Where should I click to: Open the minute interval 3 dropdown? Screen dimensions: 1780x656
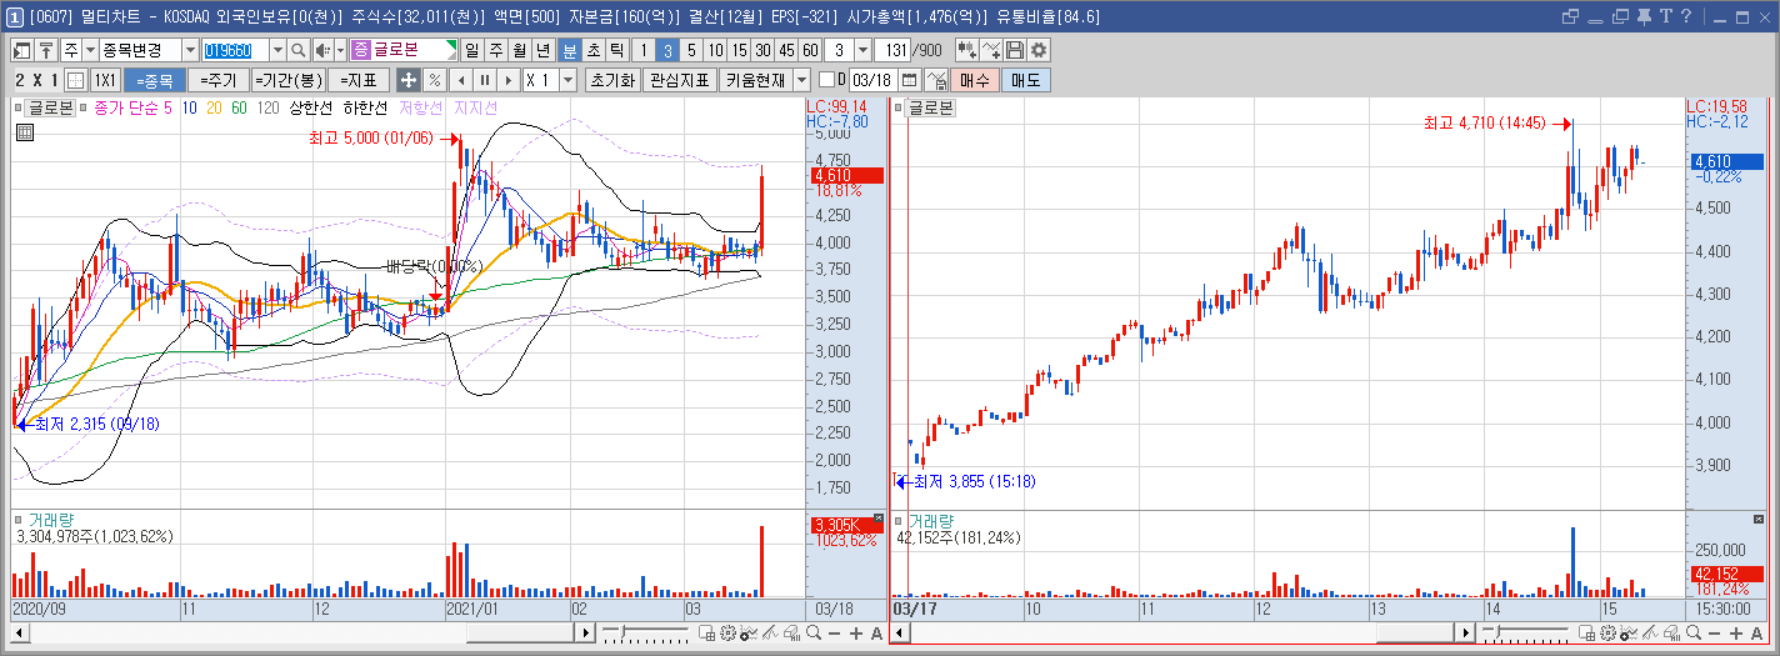pyautogui.click(x=862, y=50)
